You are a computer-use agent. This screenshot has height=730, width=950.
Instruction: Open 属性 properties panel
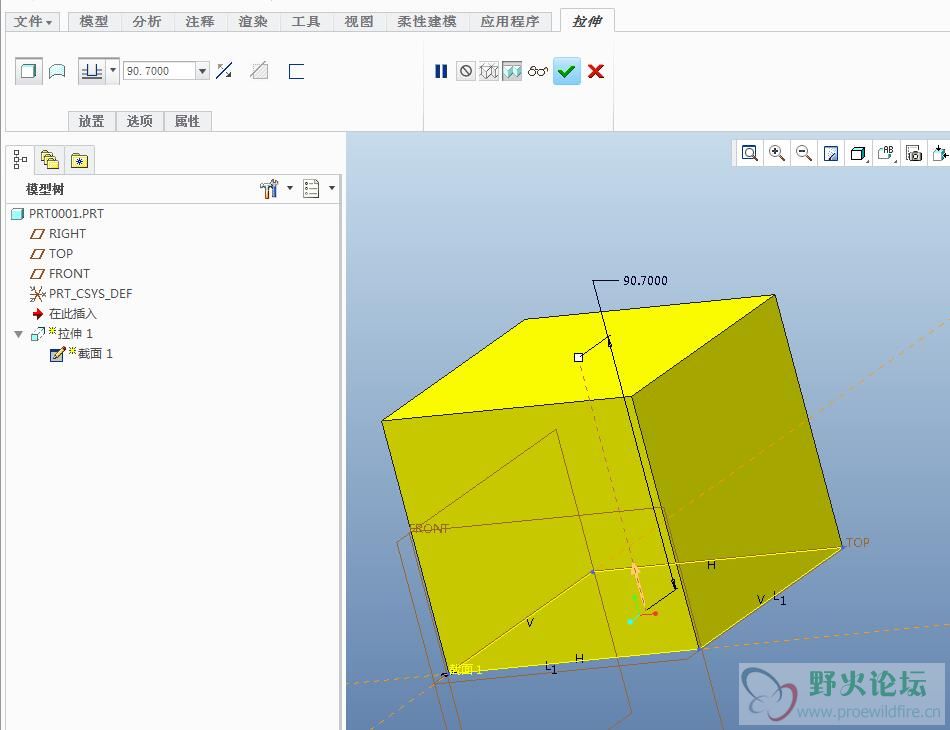point(187,121)
